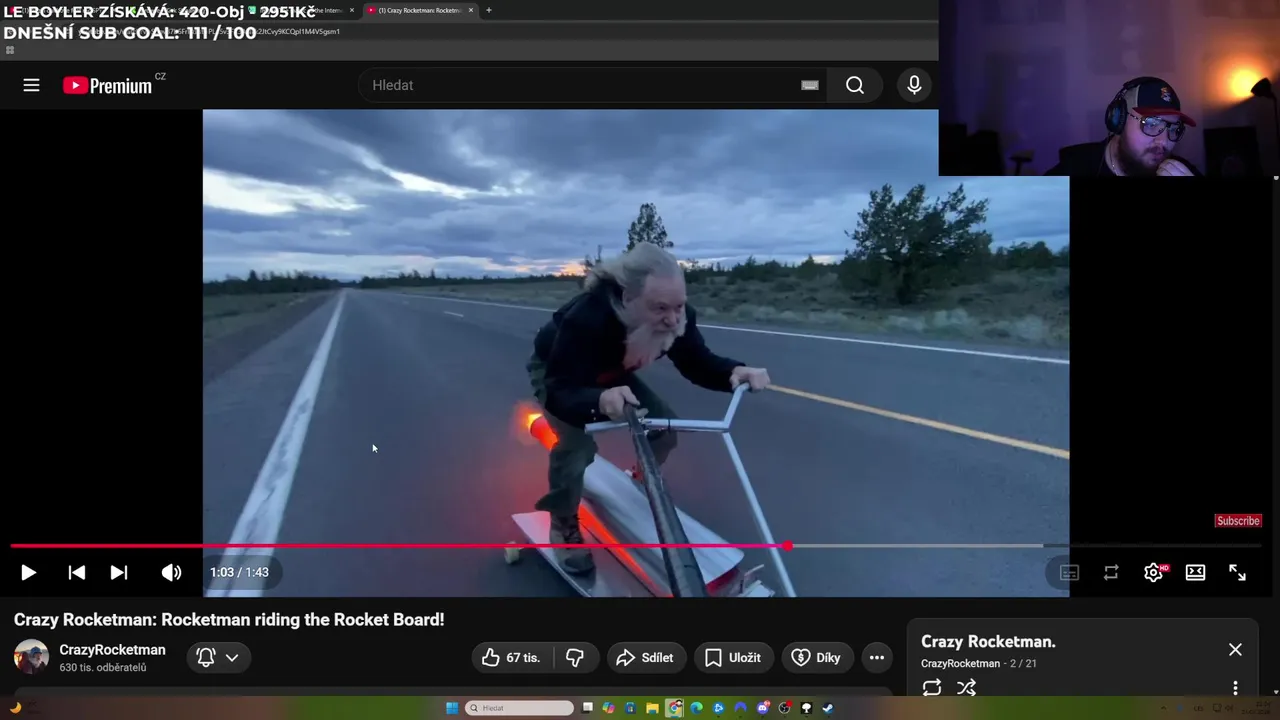Start voice search with microphone
The height and width of the screenshot is (720, 1280).
coord(914,85)
